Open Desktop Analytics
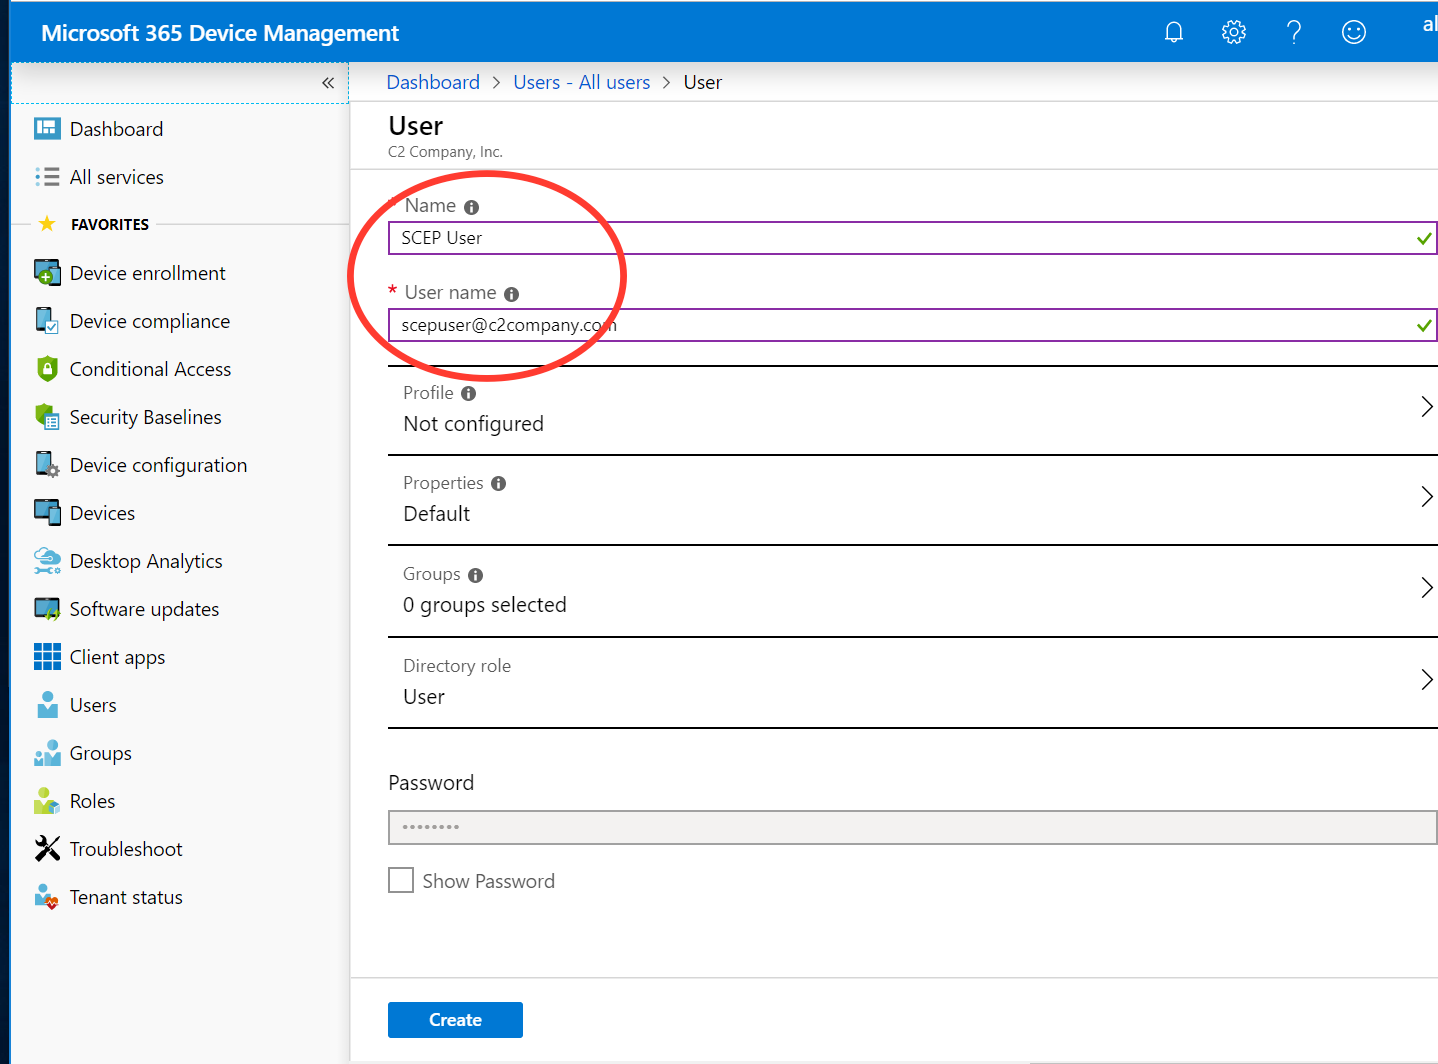Screen dimensions: 1438x1064 146,560
